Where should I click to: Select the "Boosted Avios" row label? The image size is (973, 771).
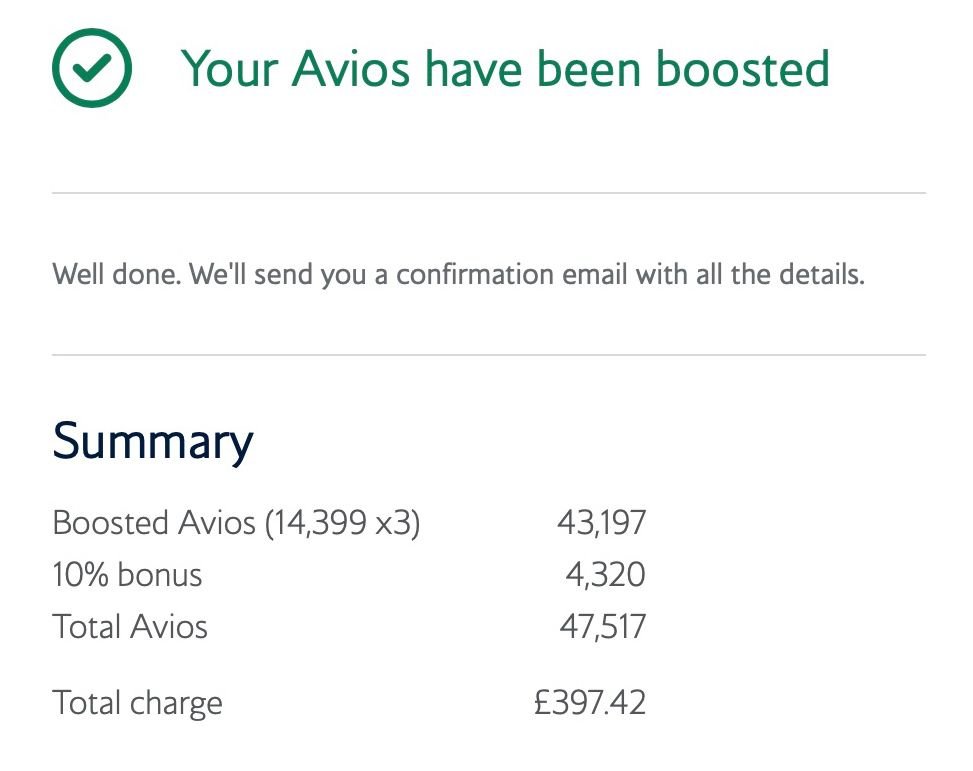[x=154, y=522]
